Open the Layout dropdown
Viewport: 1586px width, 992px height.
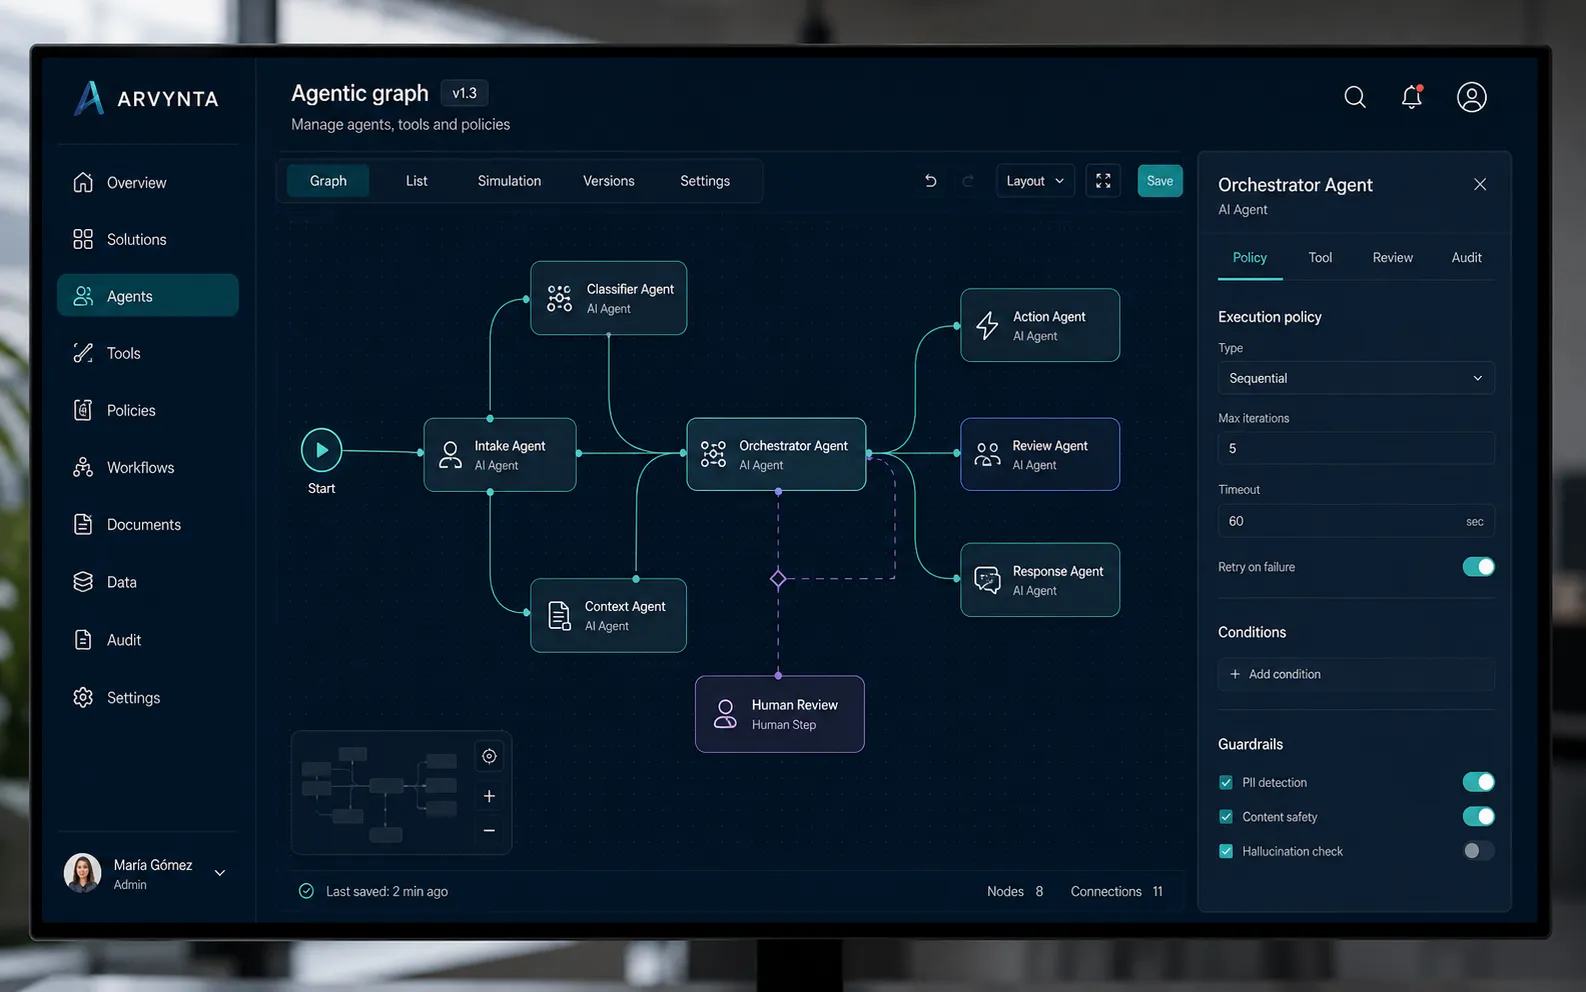tap(1035, 181)
